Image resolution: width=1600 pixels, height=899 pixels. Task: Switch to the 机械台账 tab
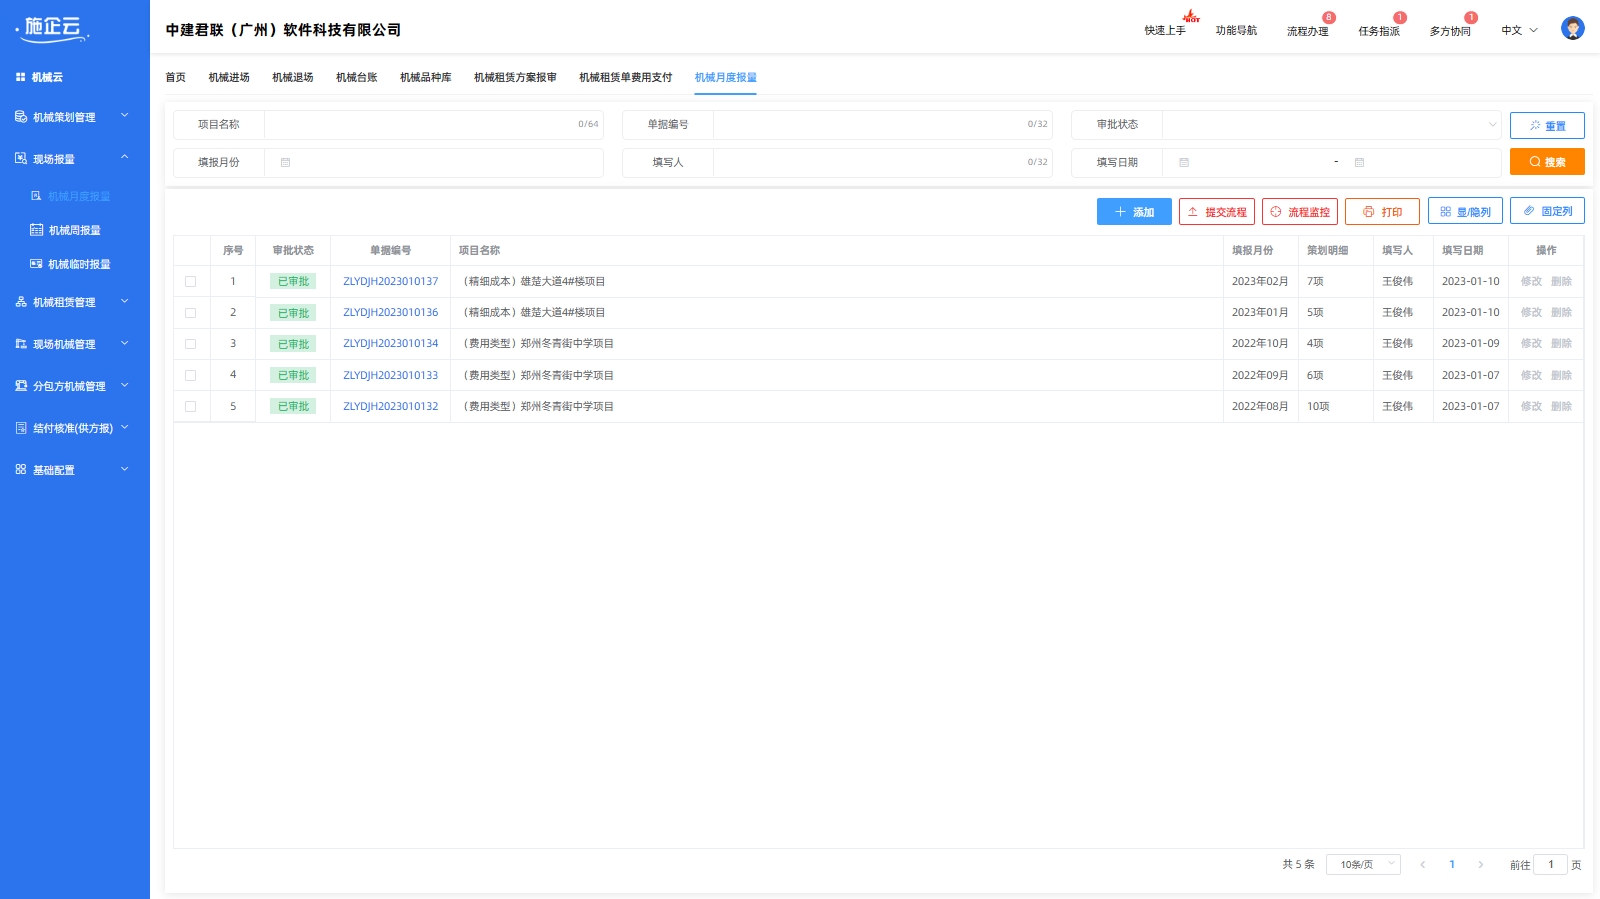356,78
